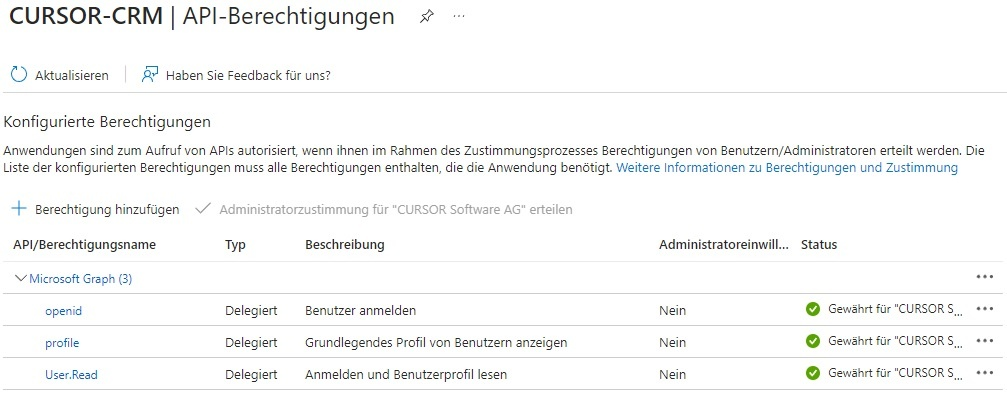Collapse the Microsoft Graph (3) group chevron
The image size is (1007, 394).
point(21,278)
